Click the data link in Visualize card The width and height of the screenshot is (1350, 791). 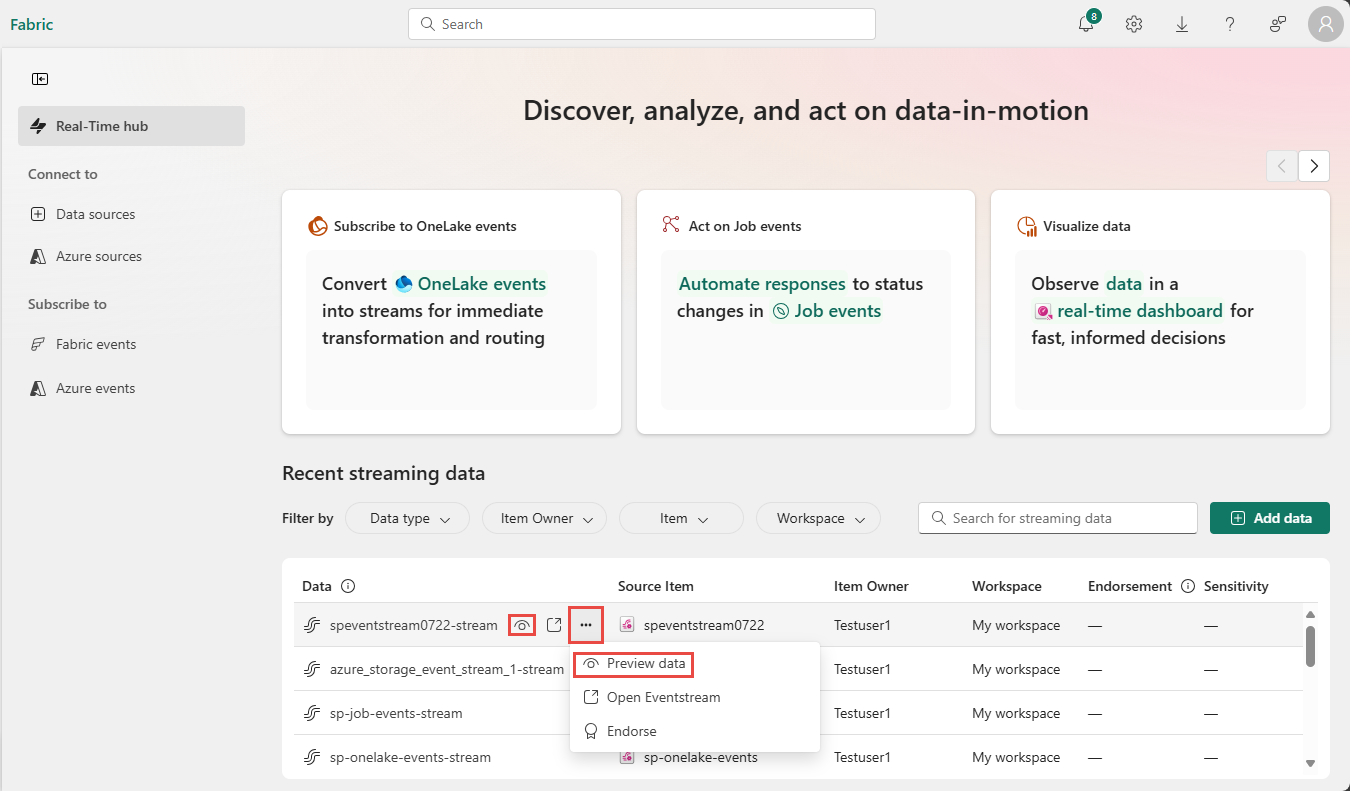pos(1123,284)
